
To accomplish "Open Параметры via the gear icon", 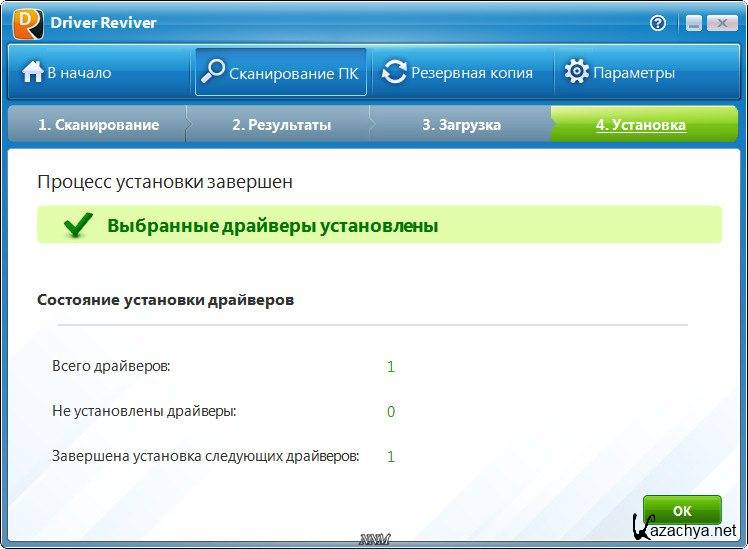I will [576, 72].
